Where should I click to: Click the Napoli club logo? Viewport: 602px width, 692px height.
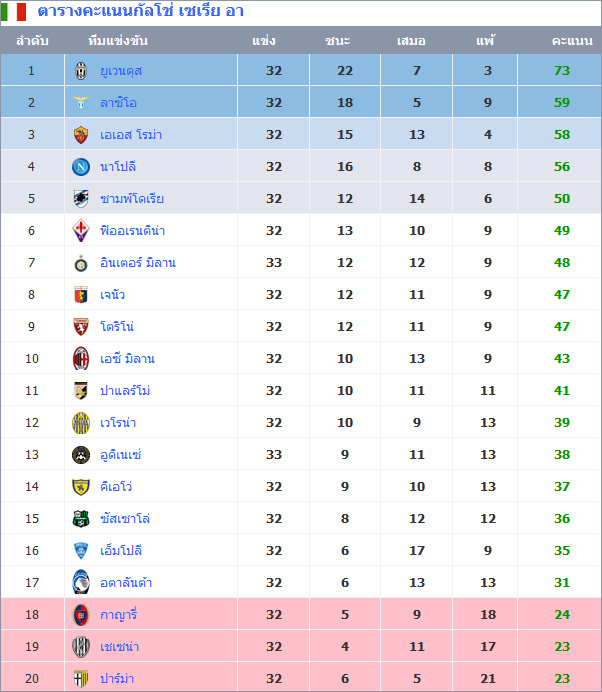pos(81,166)
